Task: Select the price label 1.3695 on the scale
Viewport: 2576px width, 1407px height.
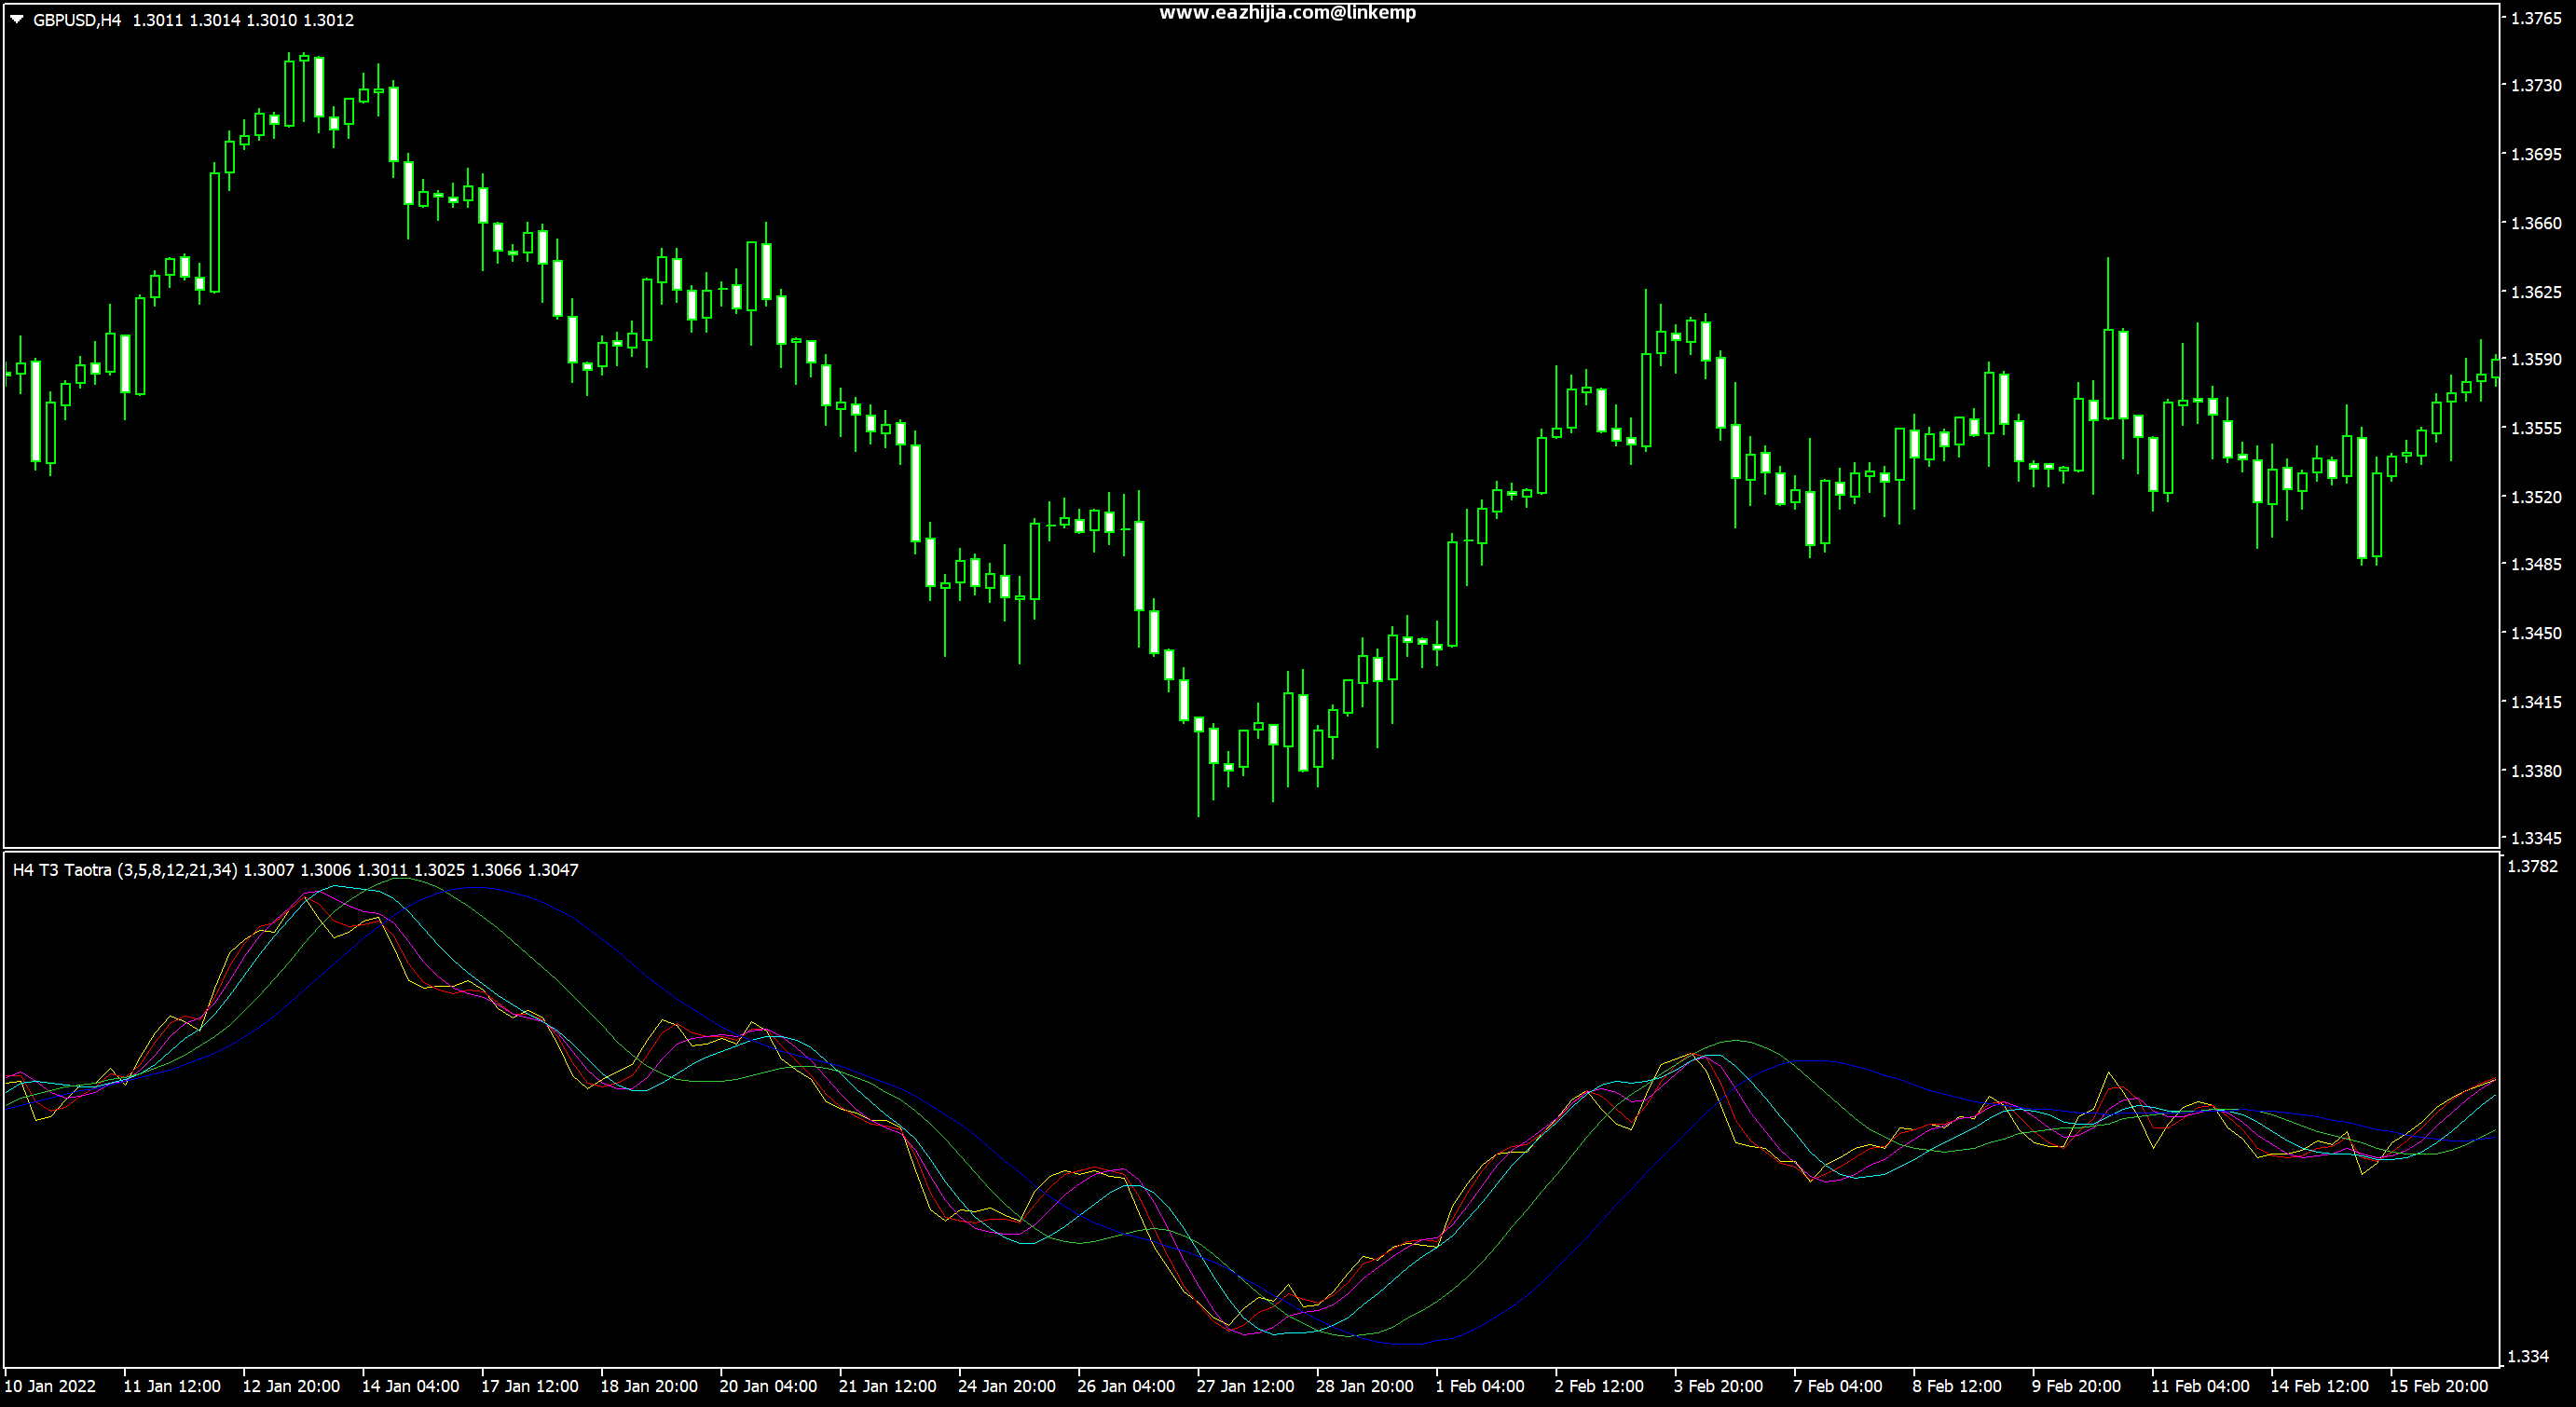Action: pos(2537,155)
